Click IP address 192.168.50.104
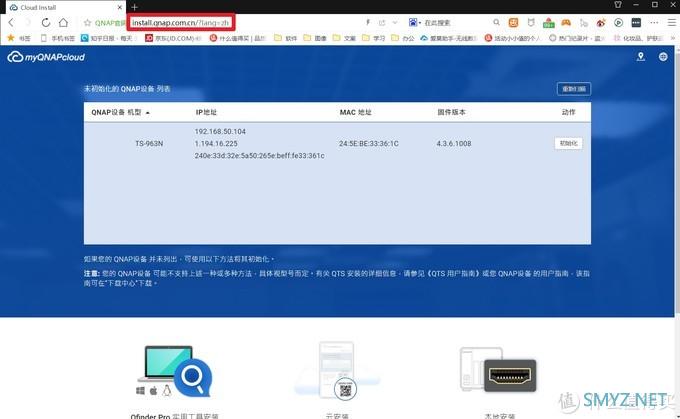The height and width of the screenshot is (419, 680). 220,131
